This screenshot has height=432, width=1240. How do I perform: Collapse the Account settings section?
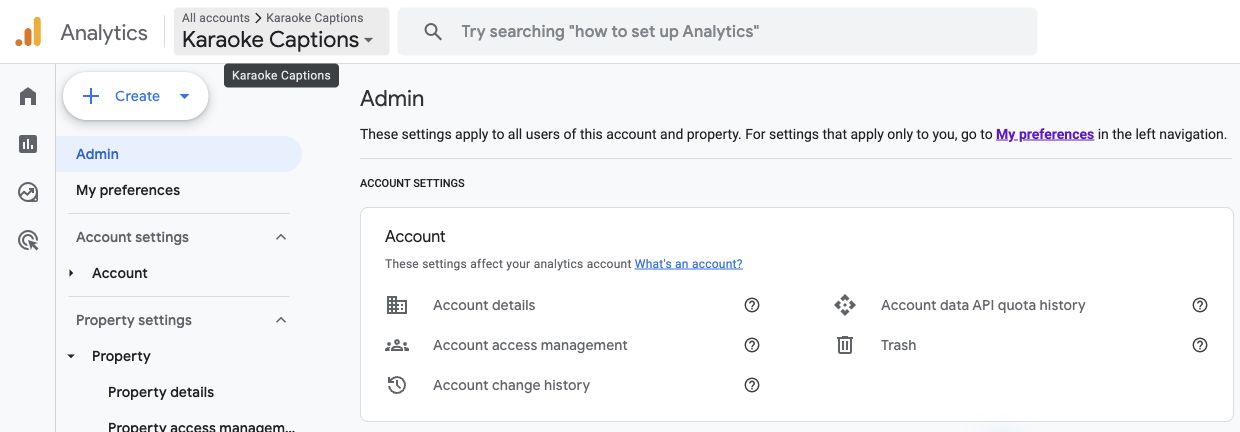pos(281,237)
